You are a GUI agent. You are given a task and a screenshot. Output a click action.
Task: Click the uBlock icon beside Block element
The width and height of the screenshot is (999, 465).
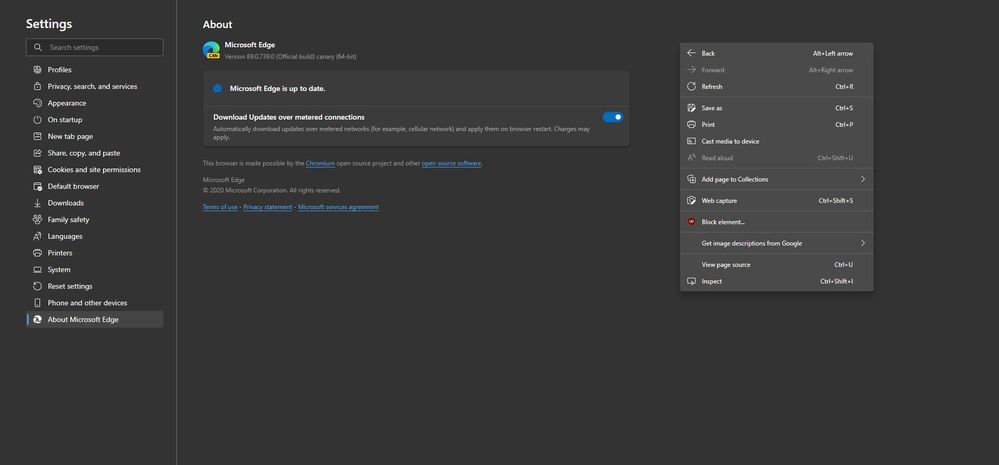(x=691, y=222)
